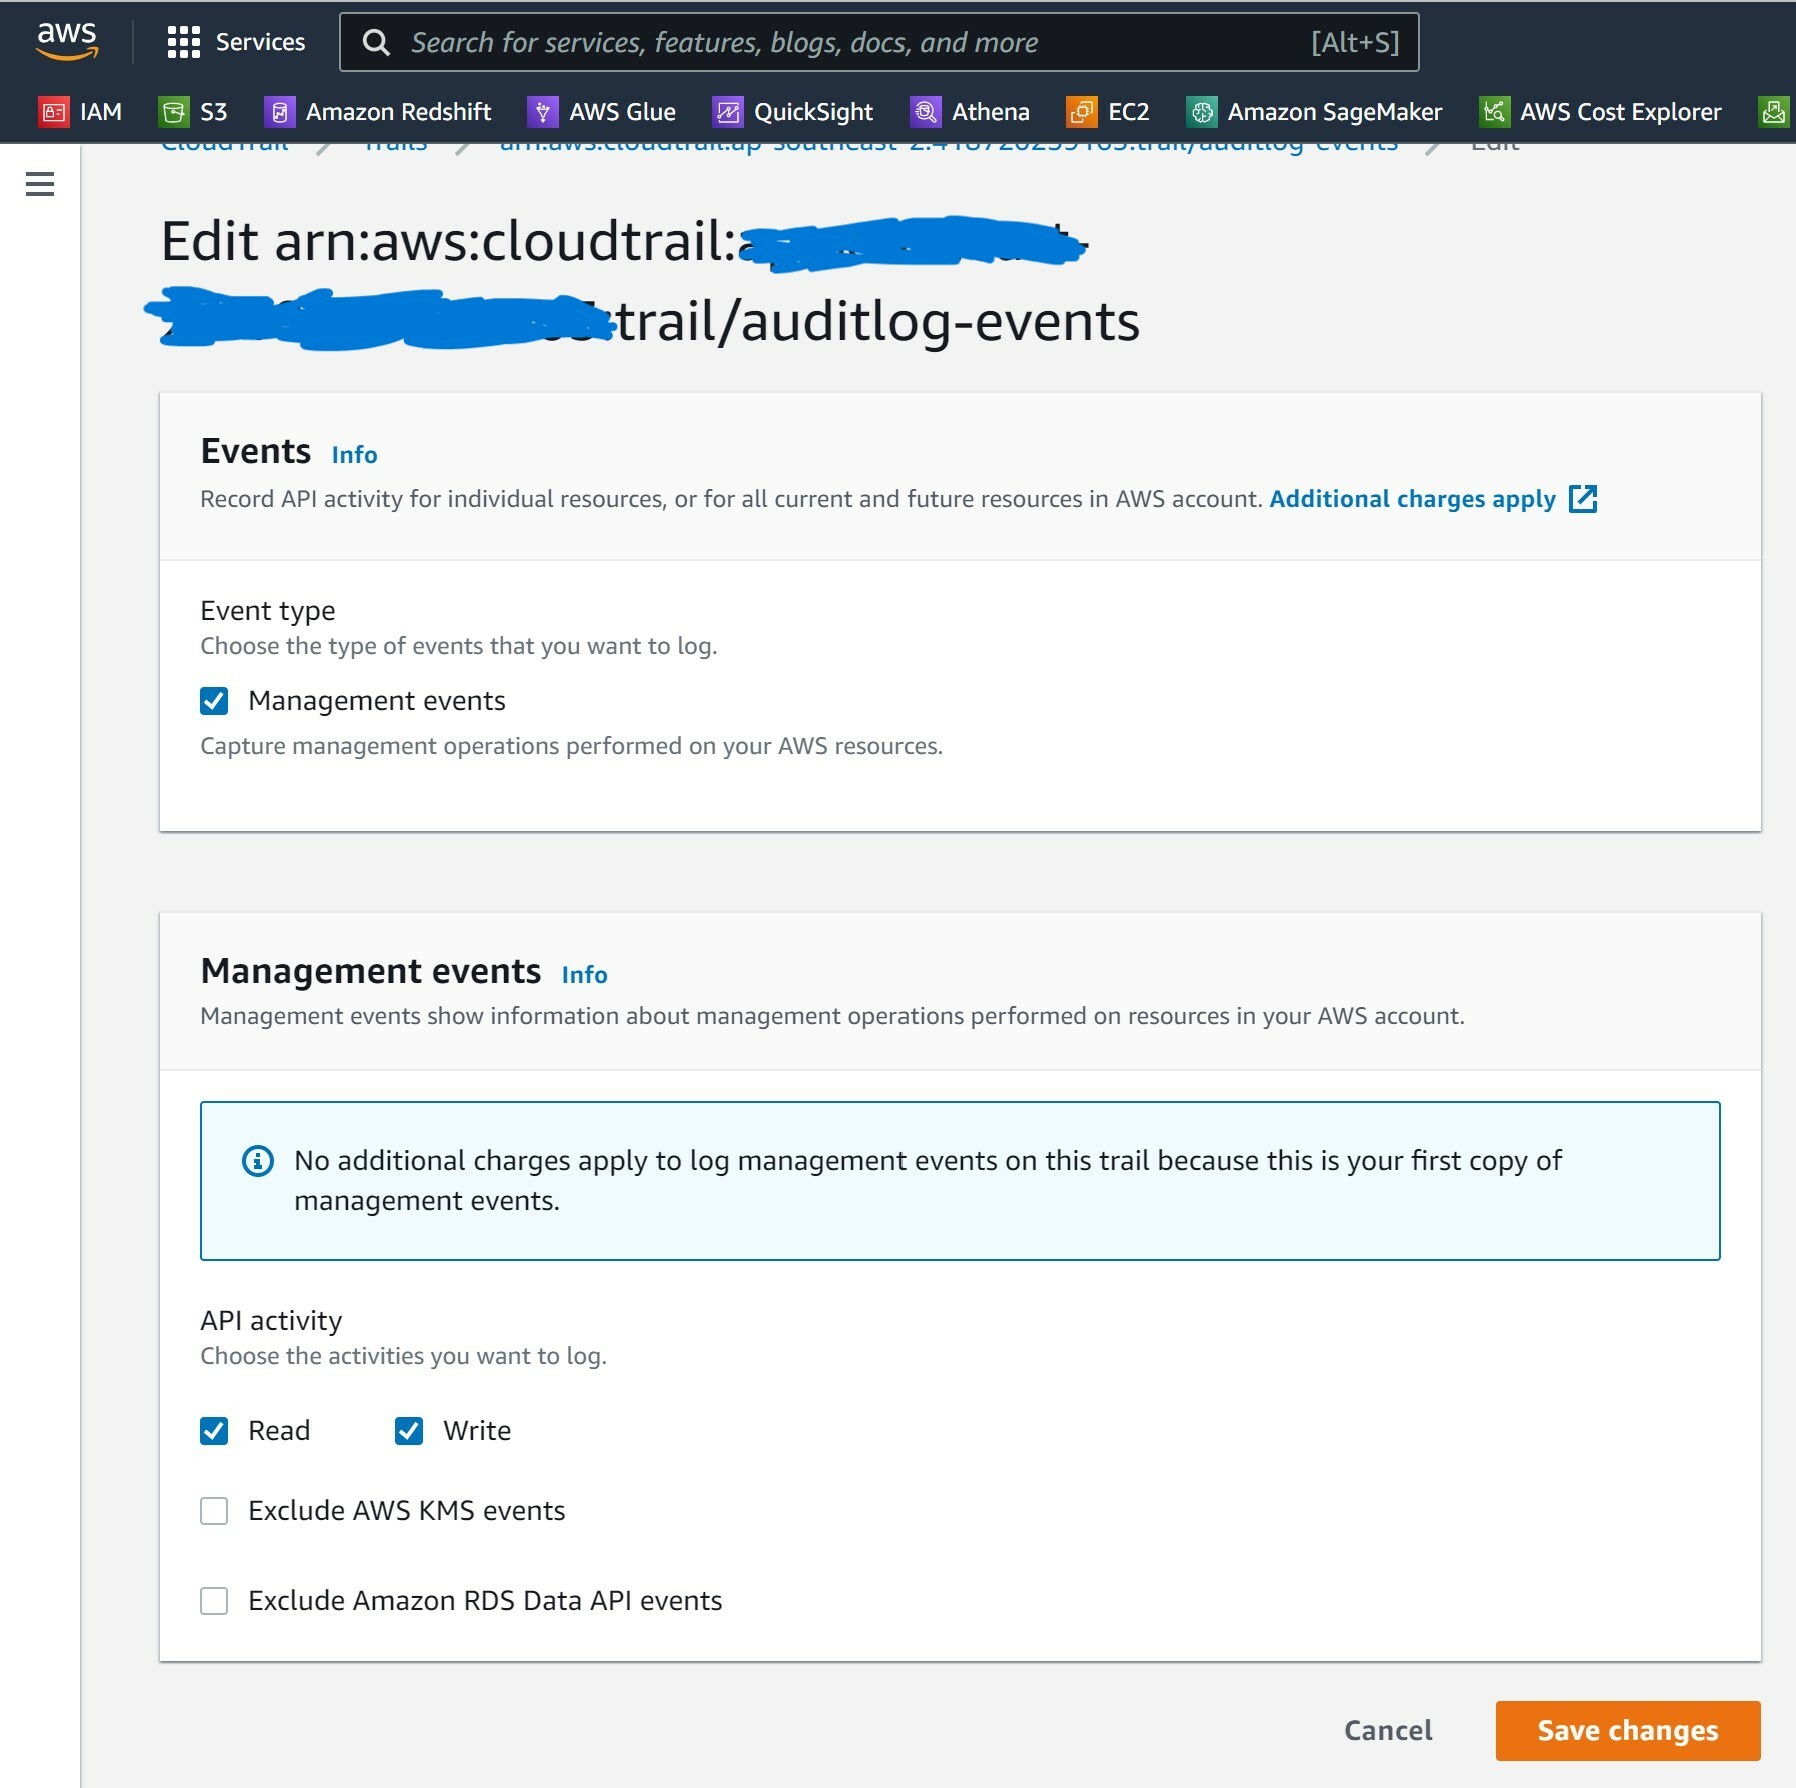Open the Additional charges apply link
The height and width of the screenshot is (1788, 1796).
[x=1412, y=498]
